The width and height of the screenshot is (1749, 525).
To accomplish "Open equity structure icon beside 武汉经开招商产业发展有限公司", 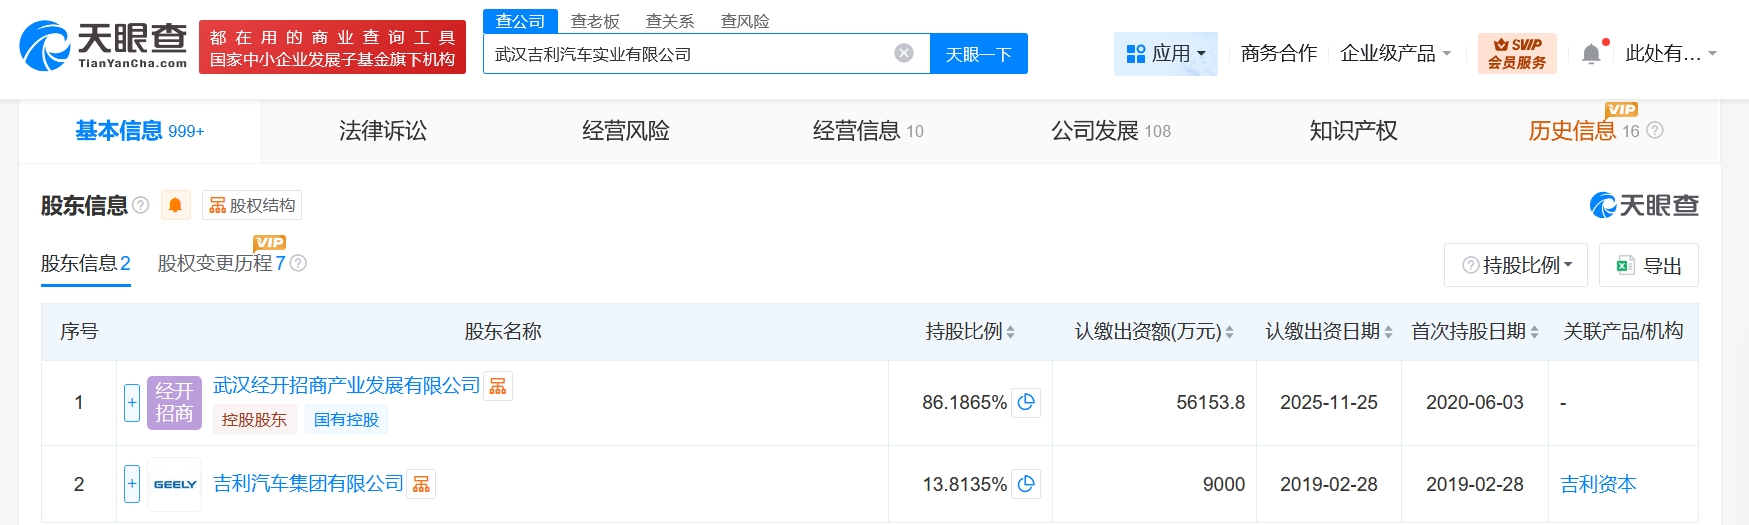I will click(x=498, y=386).
